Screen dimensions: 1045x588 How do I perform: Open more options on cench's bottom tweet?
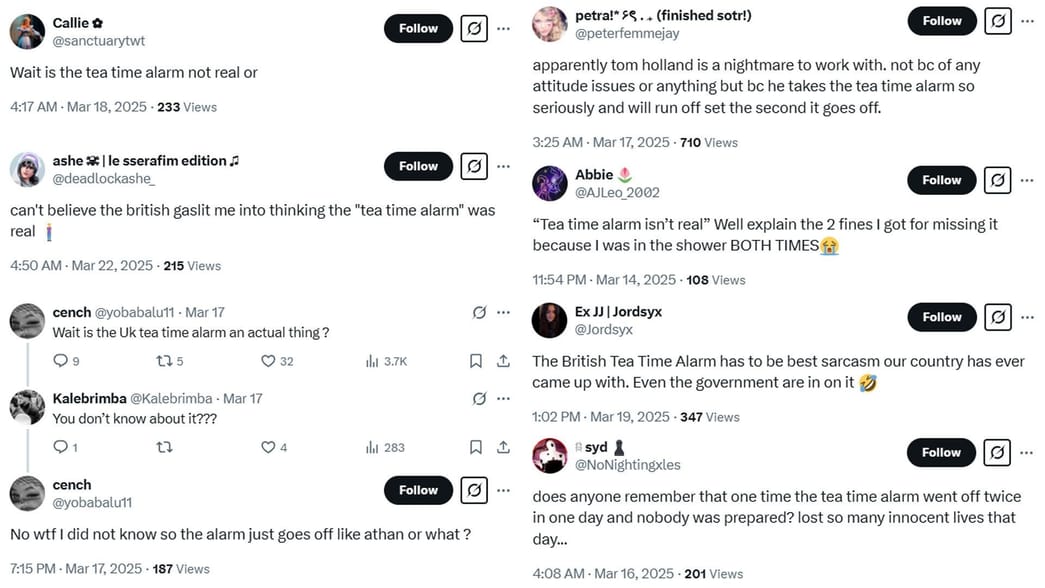(503, 490)
